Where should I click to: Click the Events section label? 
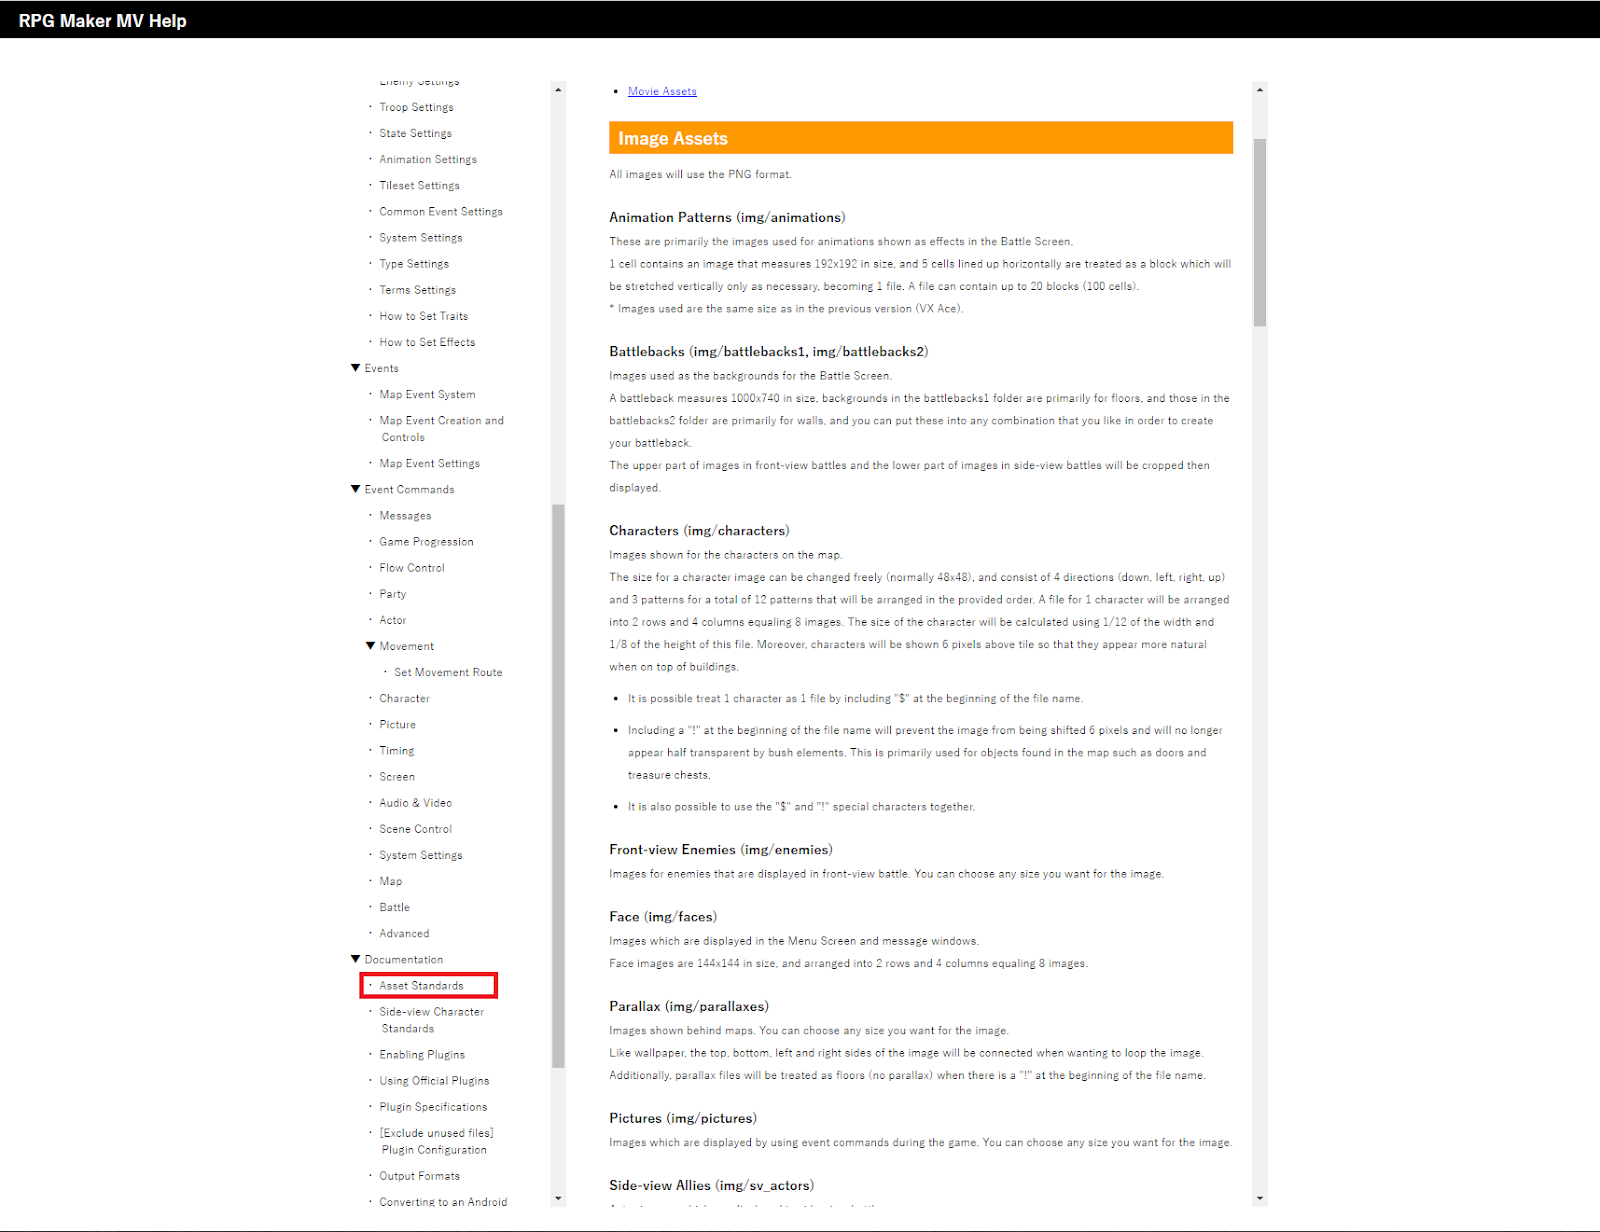[381, 368]
